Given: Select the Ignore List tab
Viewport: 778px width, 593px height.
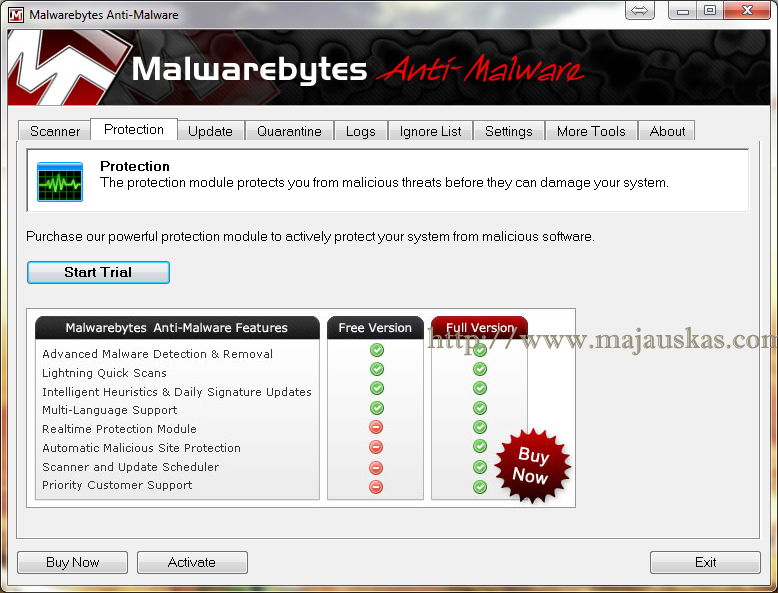Looking at the screenshot, I should 430,131.
